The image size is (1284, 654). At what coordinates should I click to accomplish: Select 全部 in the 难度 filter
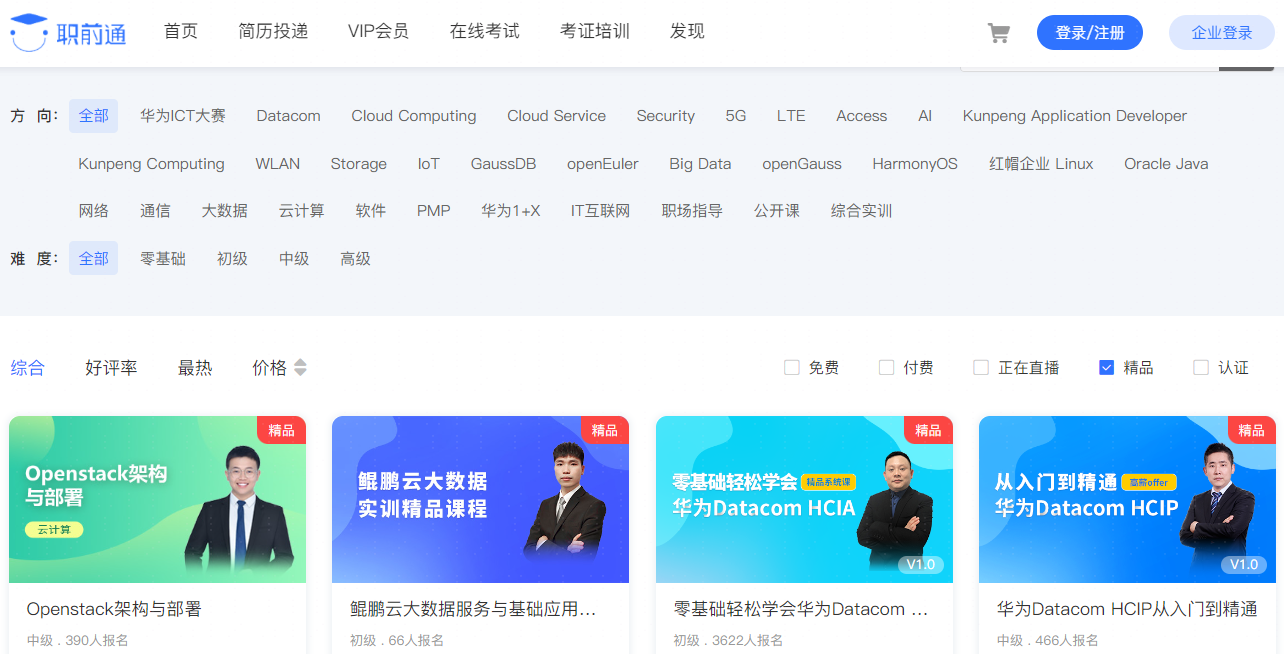[93, 258]
